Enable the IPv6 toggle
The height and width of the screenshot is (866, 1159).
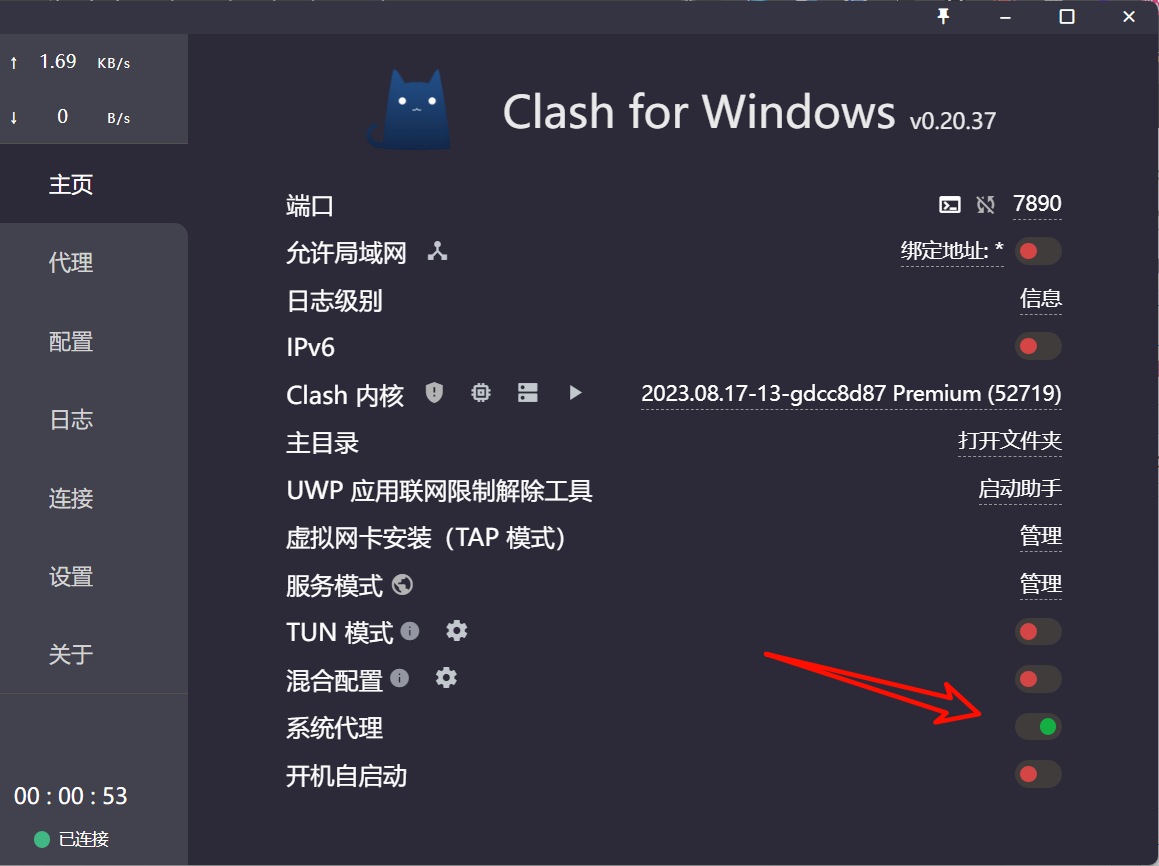point(1039,346)
